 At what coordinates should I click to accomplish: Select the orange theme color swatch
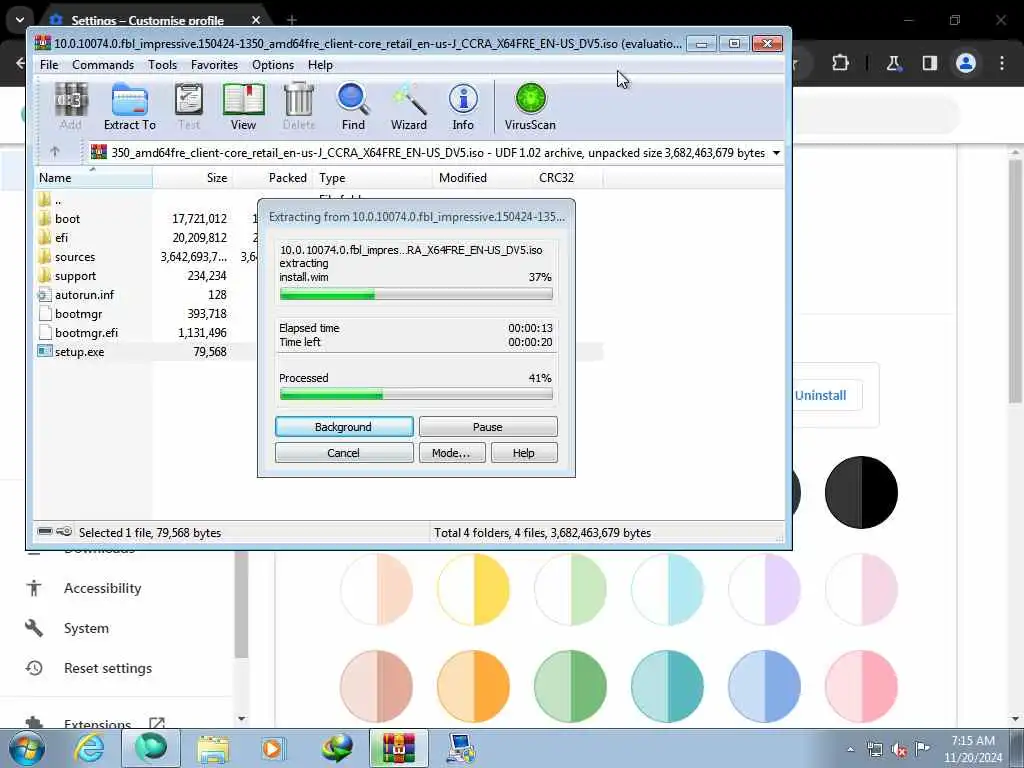pos(473,686)
